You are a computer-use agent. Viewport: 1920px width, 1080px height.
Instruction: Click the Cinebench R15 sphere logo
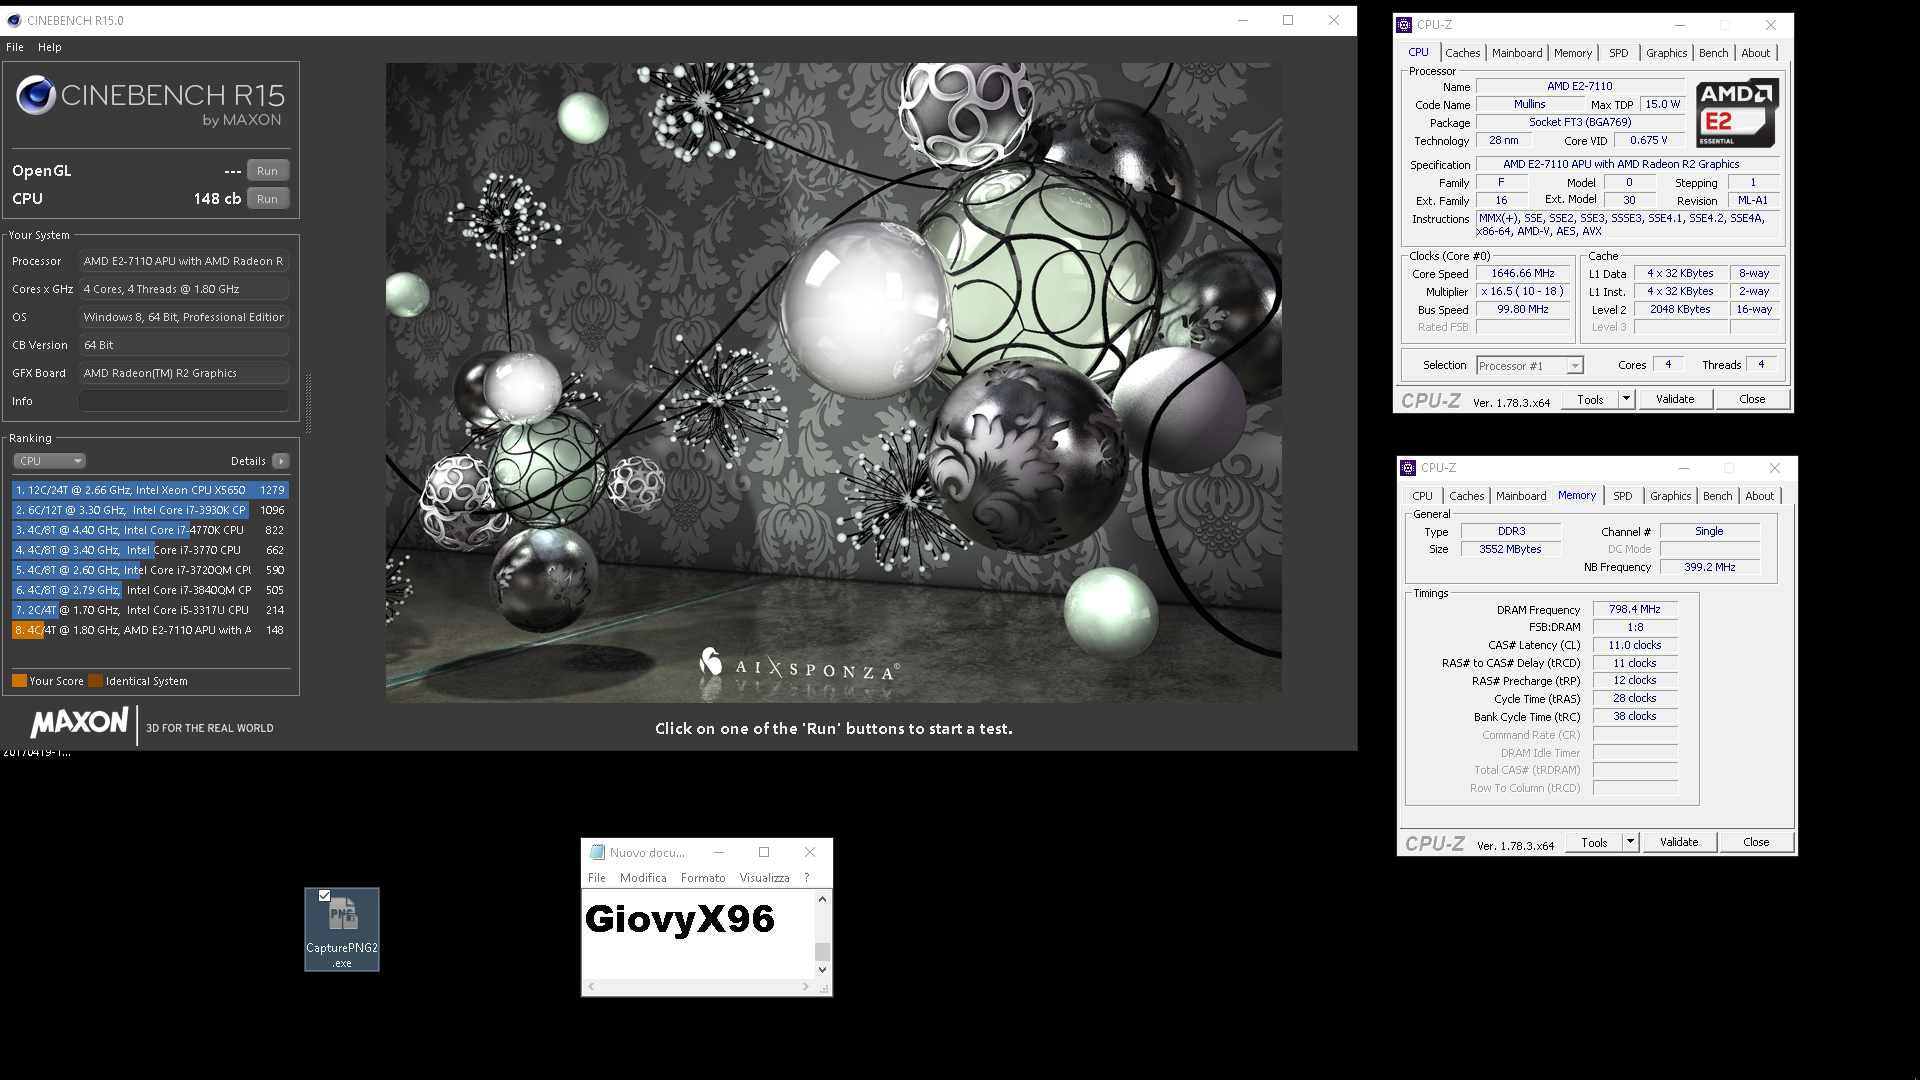tap(36, 96)
